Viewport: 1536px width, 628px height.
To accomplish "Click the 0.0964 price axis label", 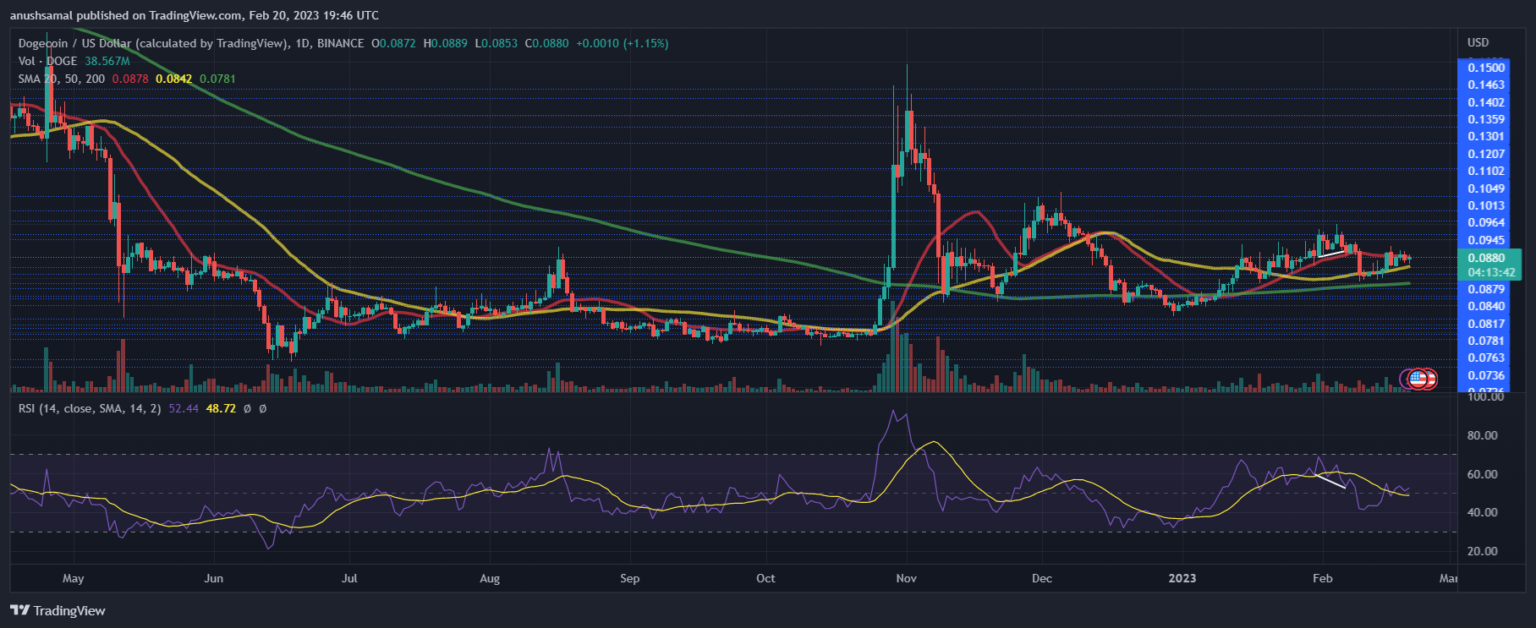I will [1486, 223].
